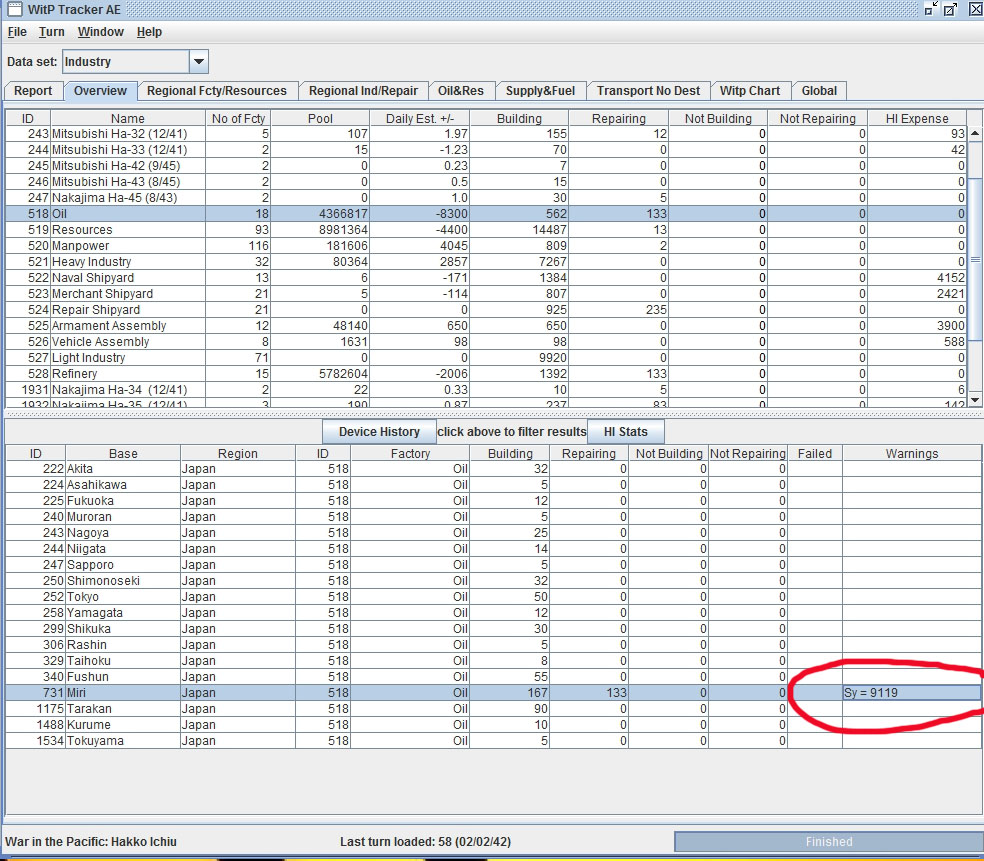Open the File menu
Image resolution: width=984 pixels, height=861 pixels.
click(17, 32)
